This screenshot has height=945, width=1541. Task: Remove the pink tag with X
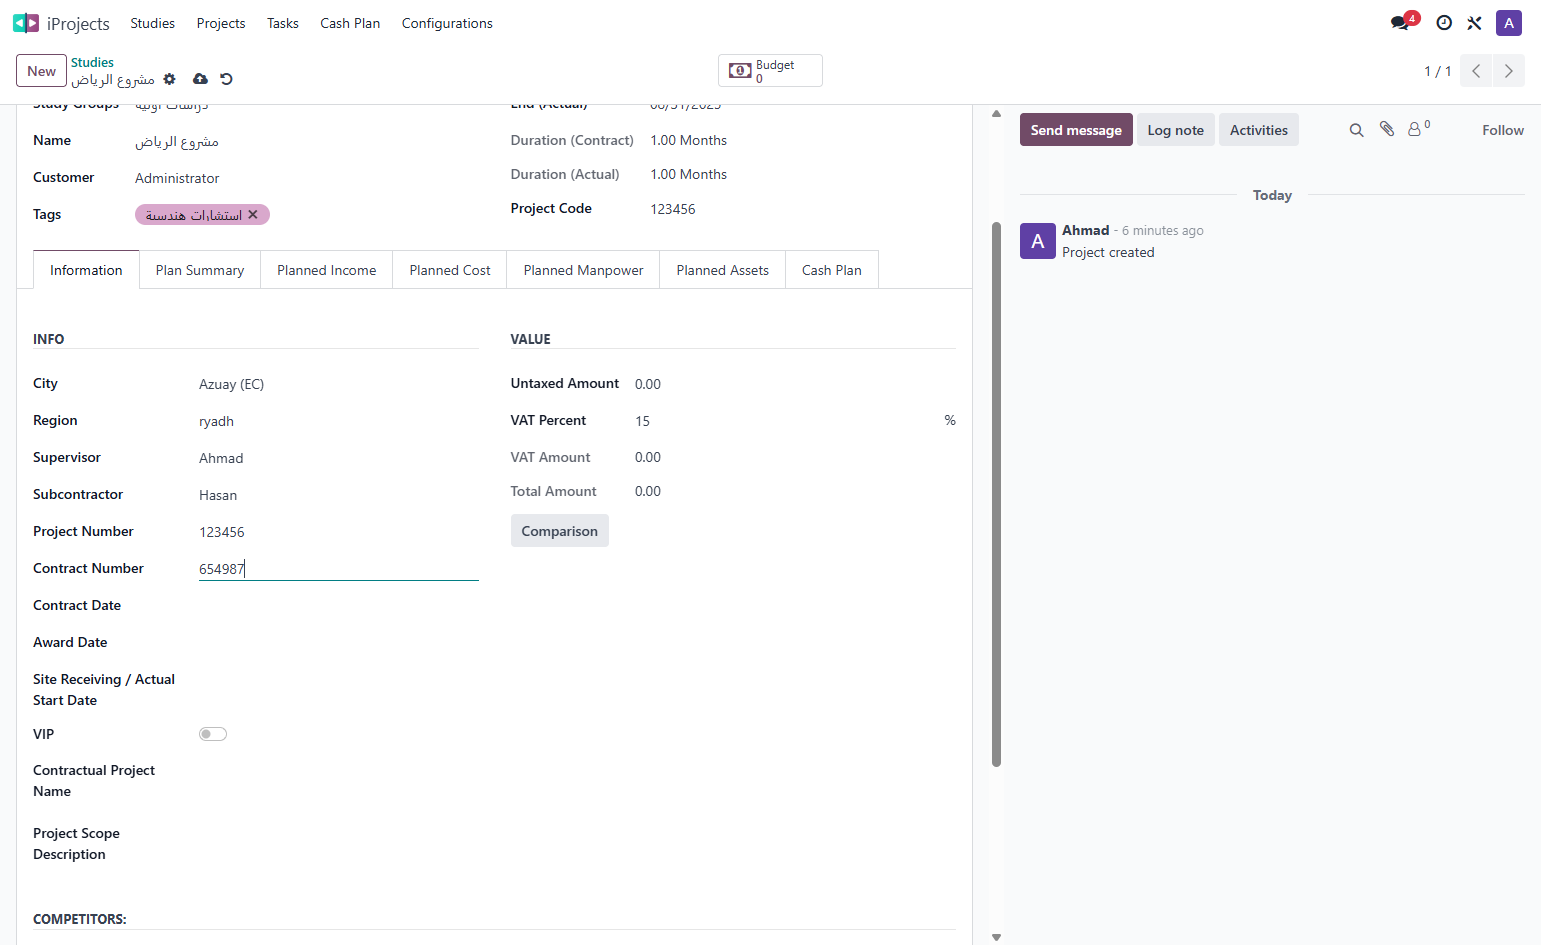click(x=253, y=215)
